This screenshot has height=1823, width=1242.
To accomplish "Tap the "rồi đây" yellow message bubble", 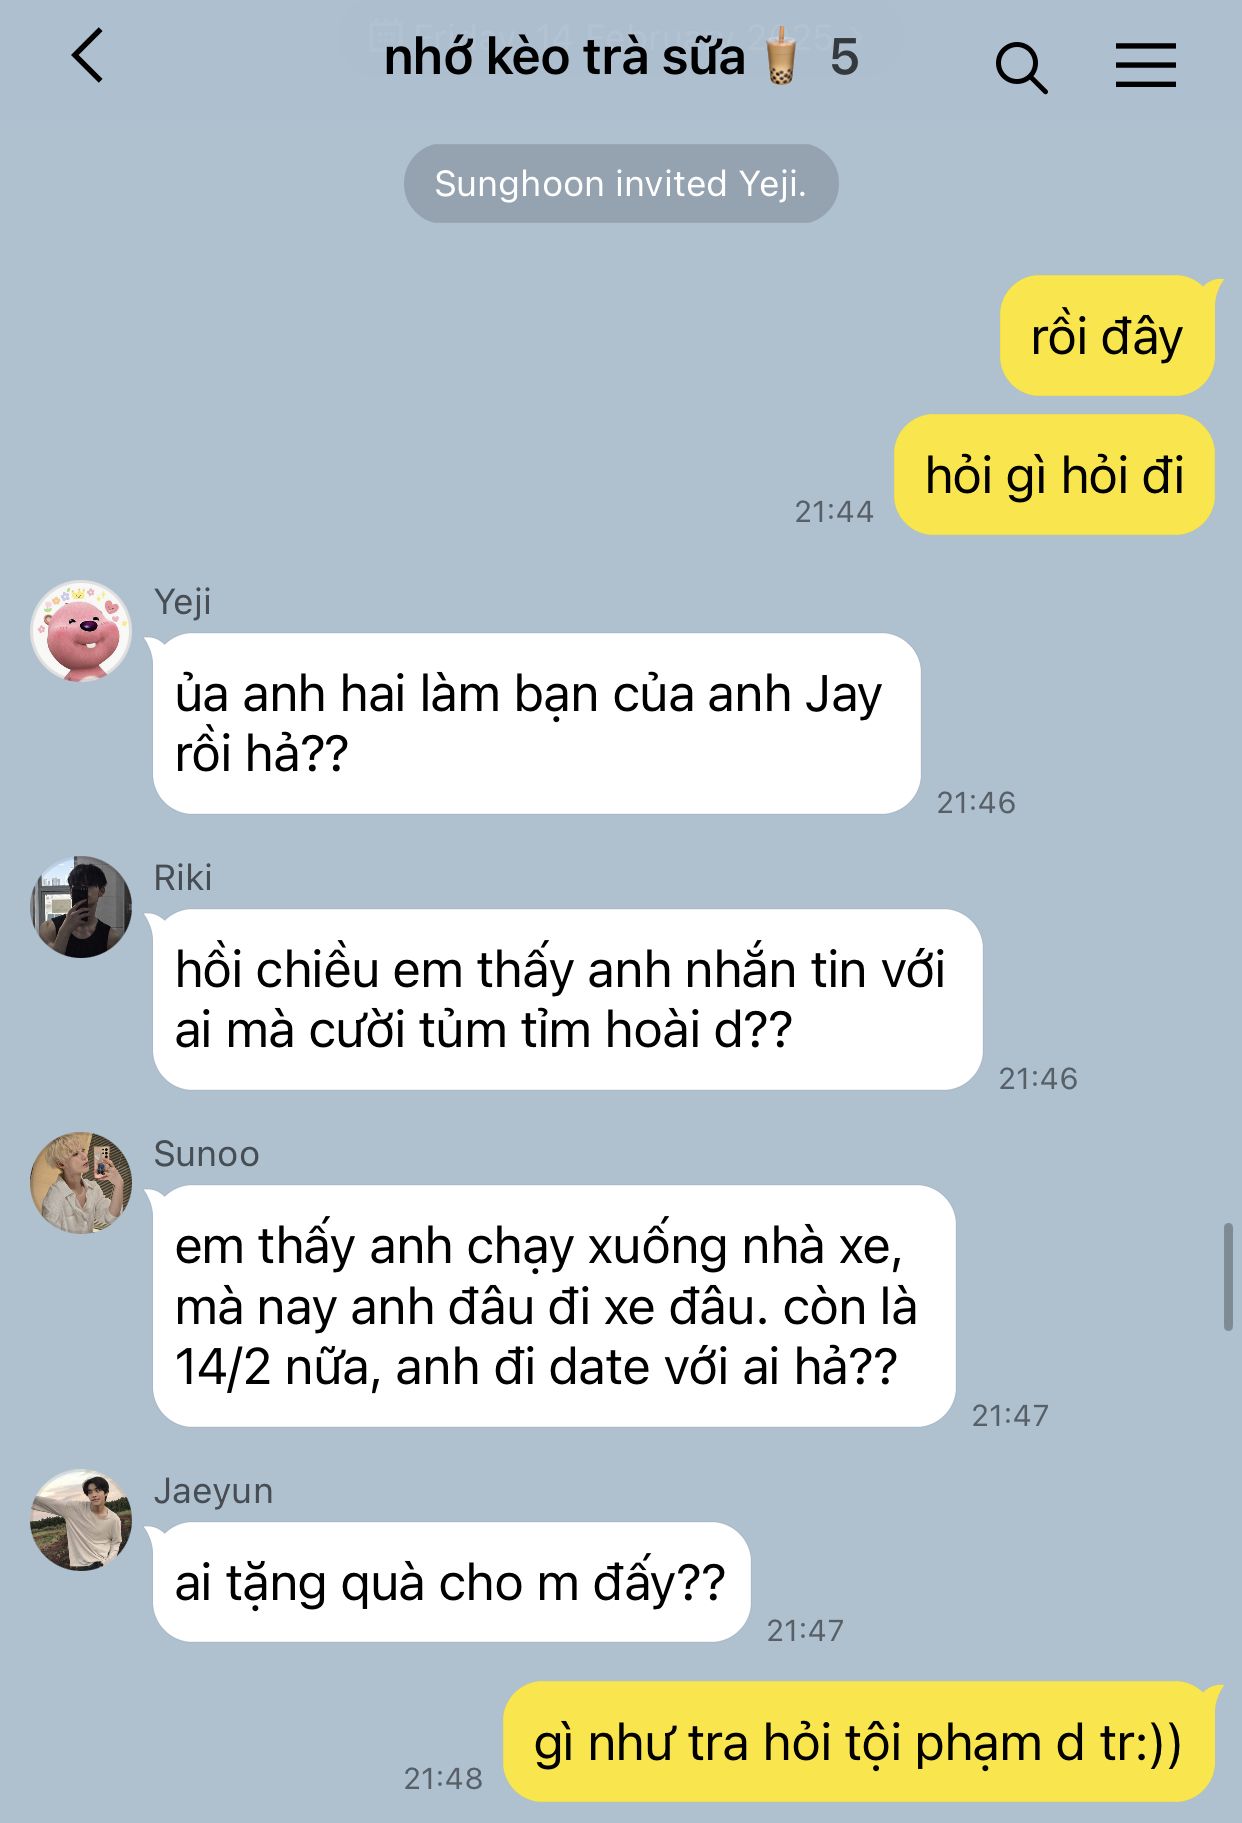I will tap(1107, 336).
